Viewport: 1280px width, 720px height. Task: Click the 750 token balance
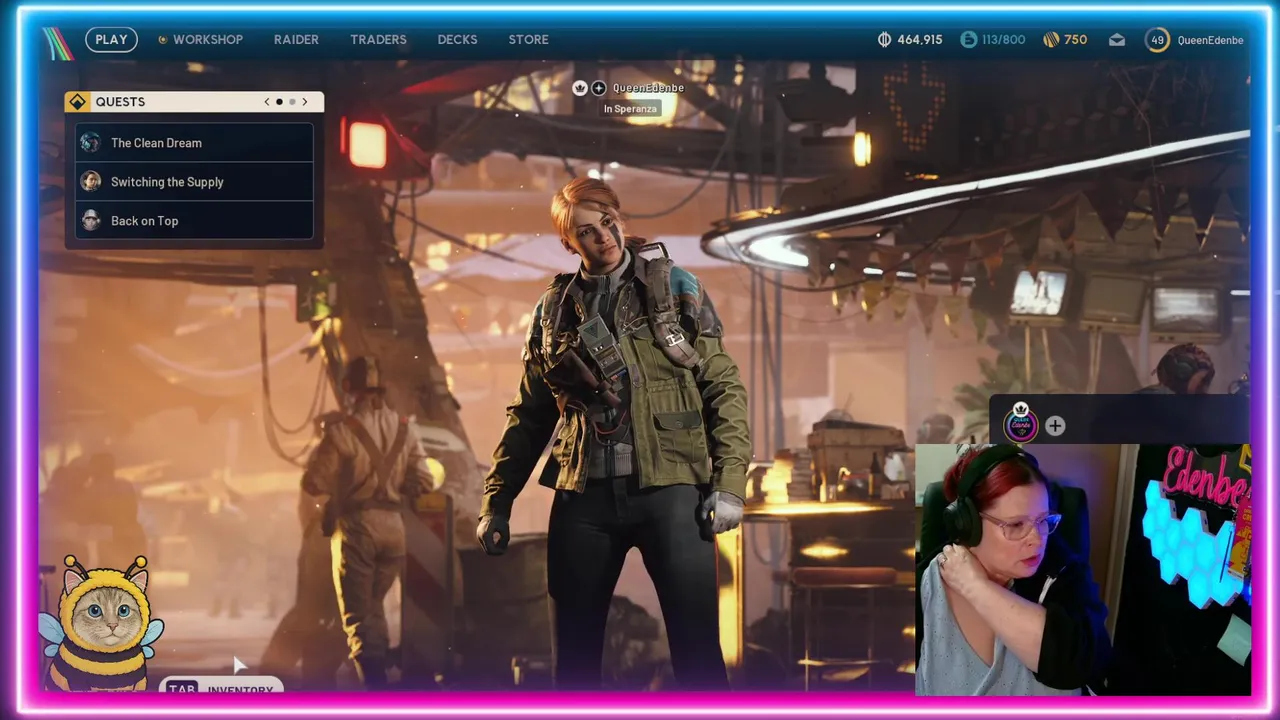coord(1075,40)
